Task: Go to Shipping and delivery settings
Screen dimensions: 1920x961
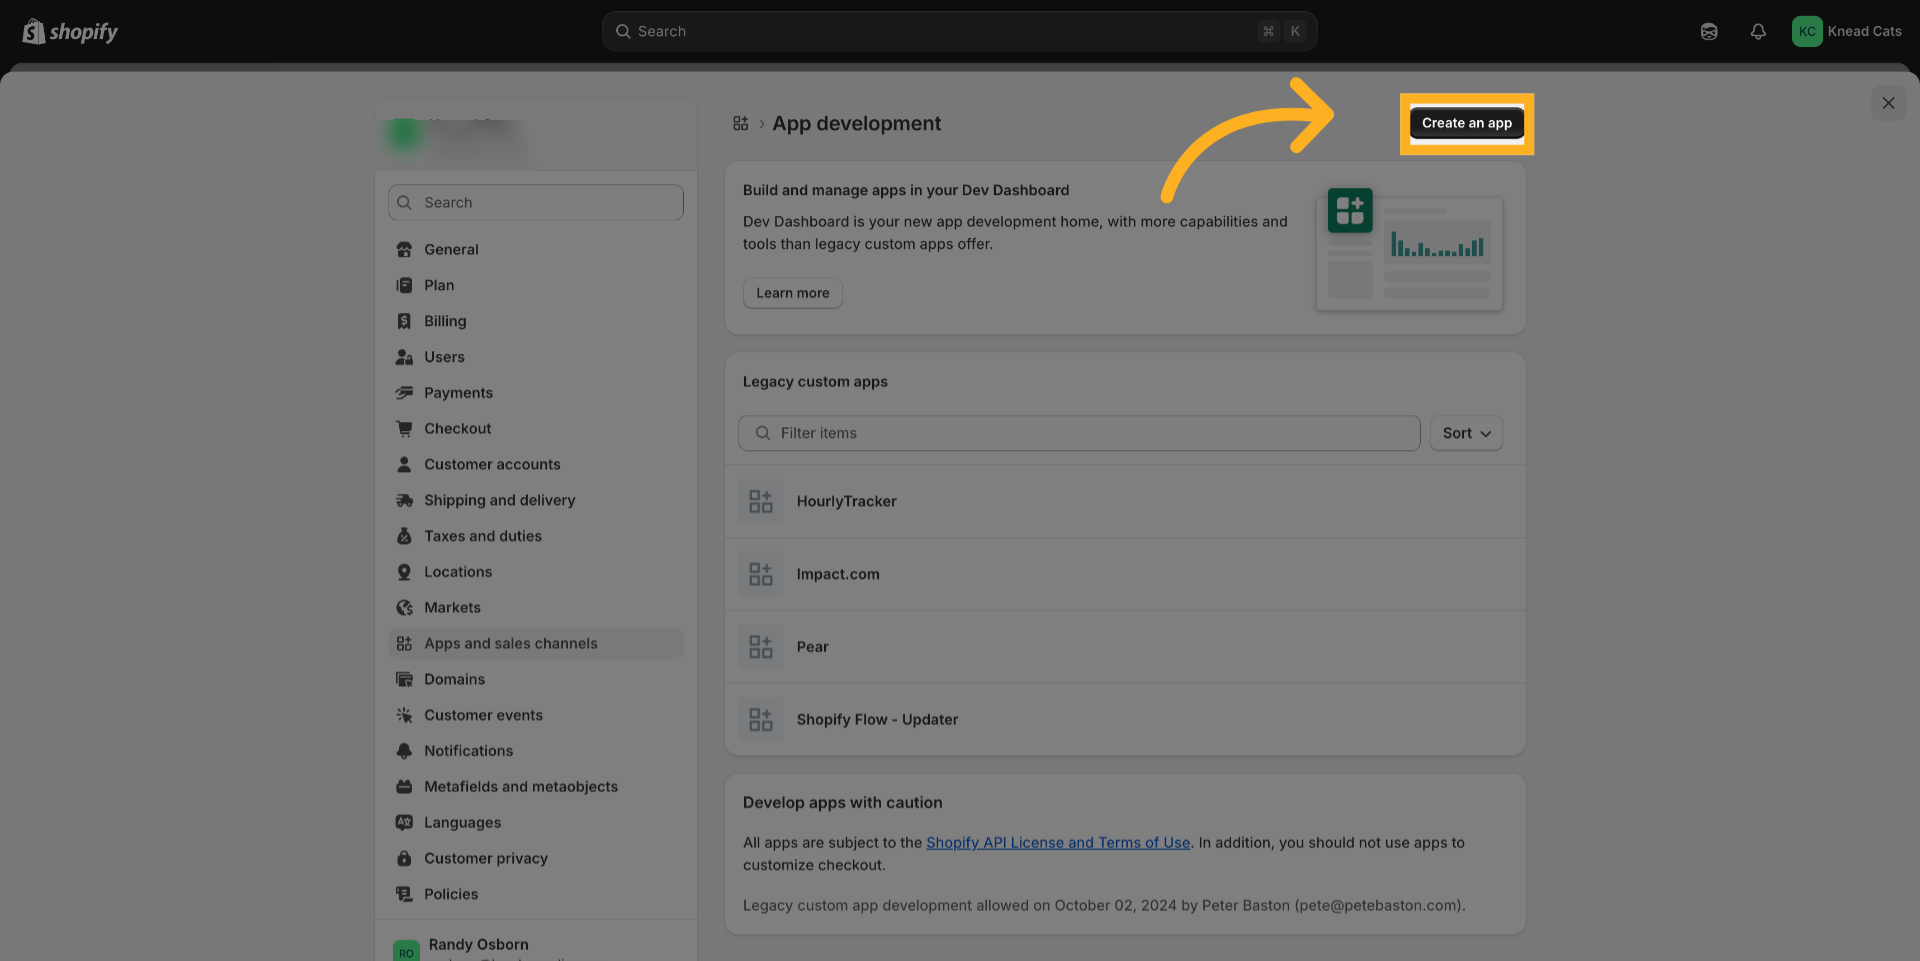Action: [x=499, y=500]
